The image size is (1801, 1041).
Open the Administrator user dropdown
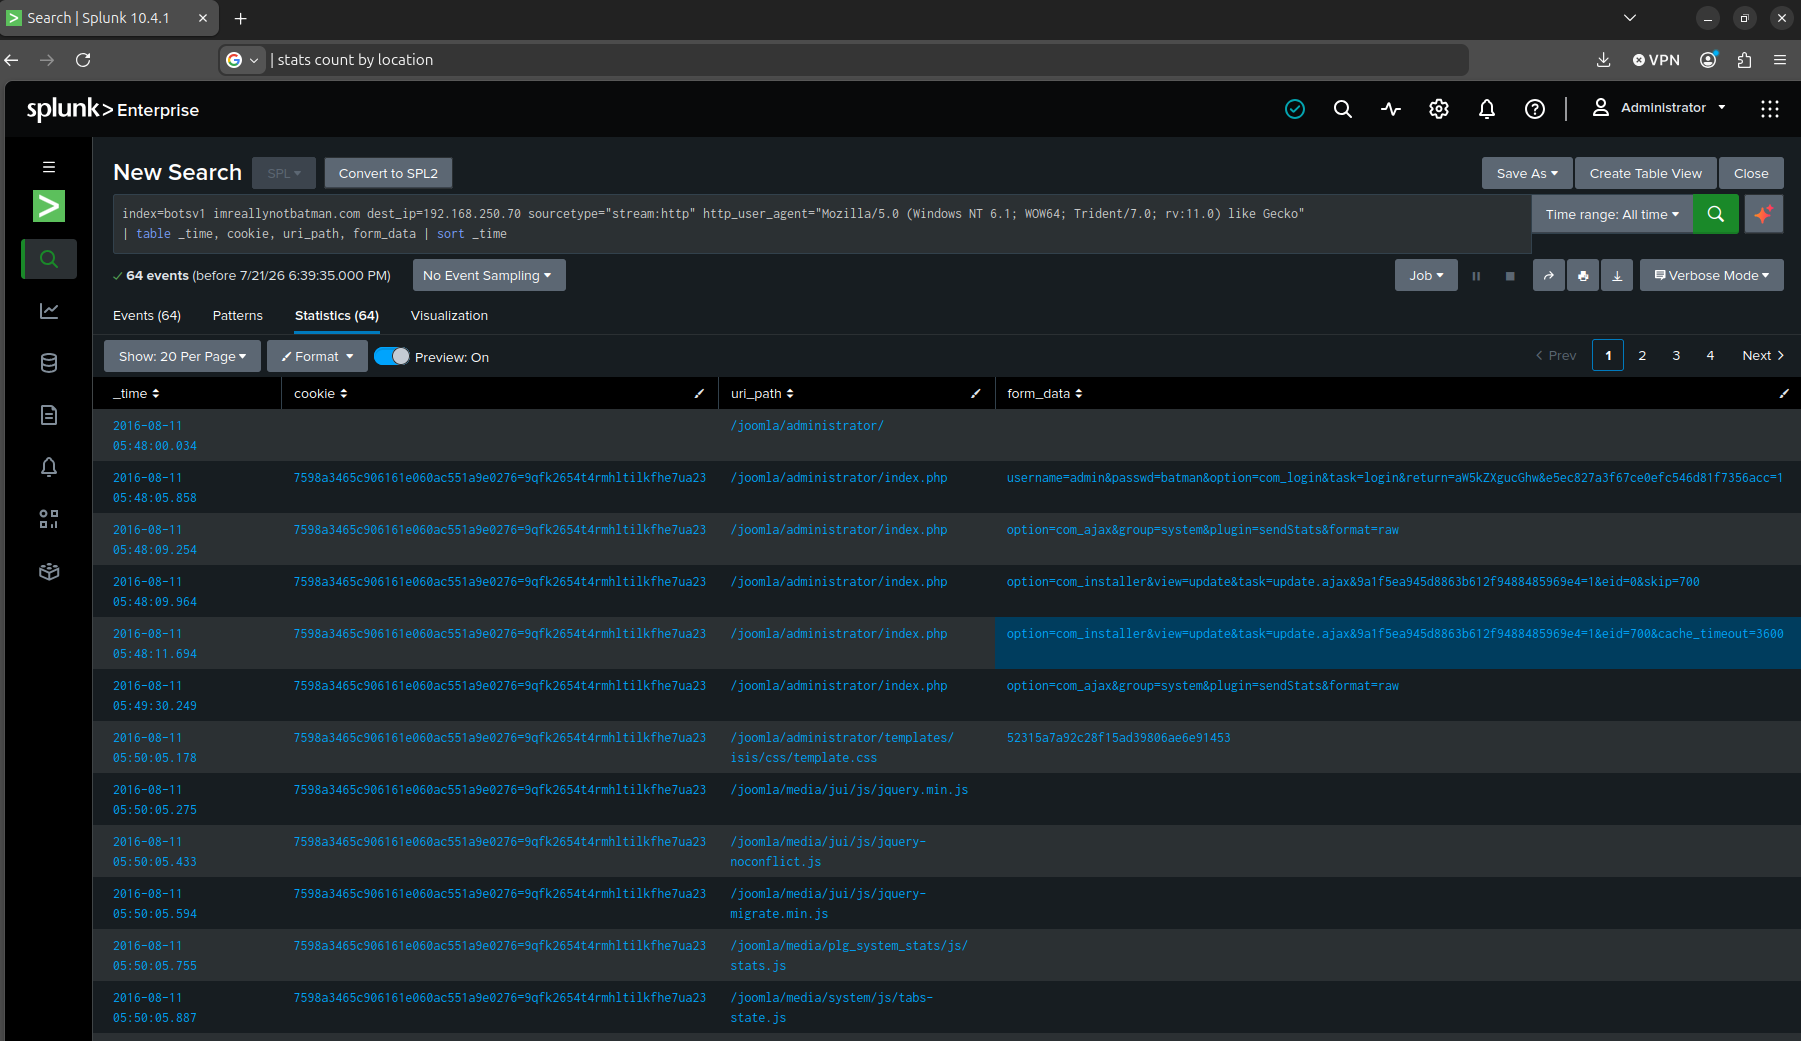[x=1659, y=108]
